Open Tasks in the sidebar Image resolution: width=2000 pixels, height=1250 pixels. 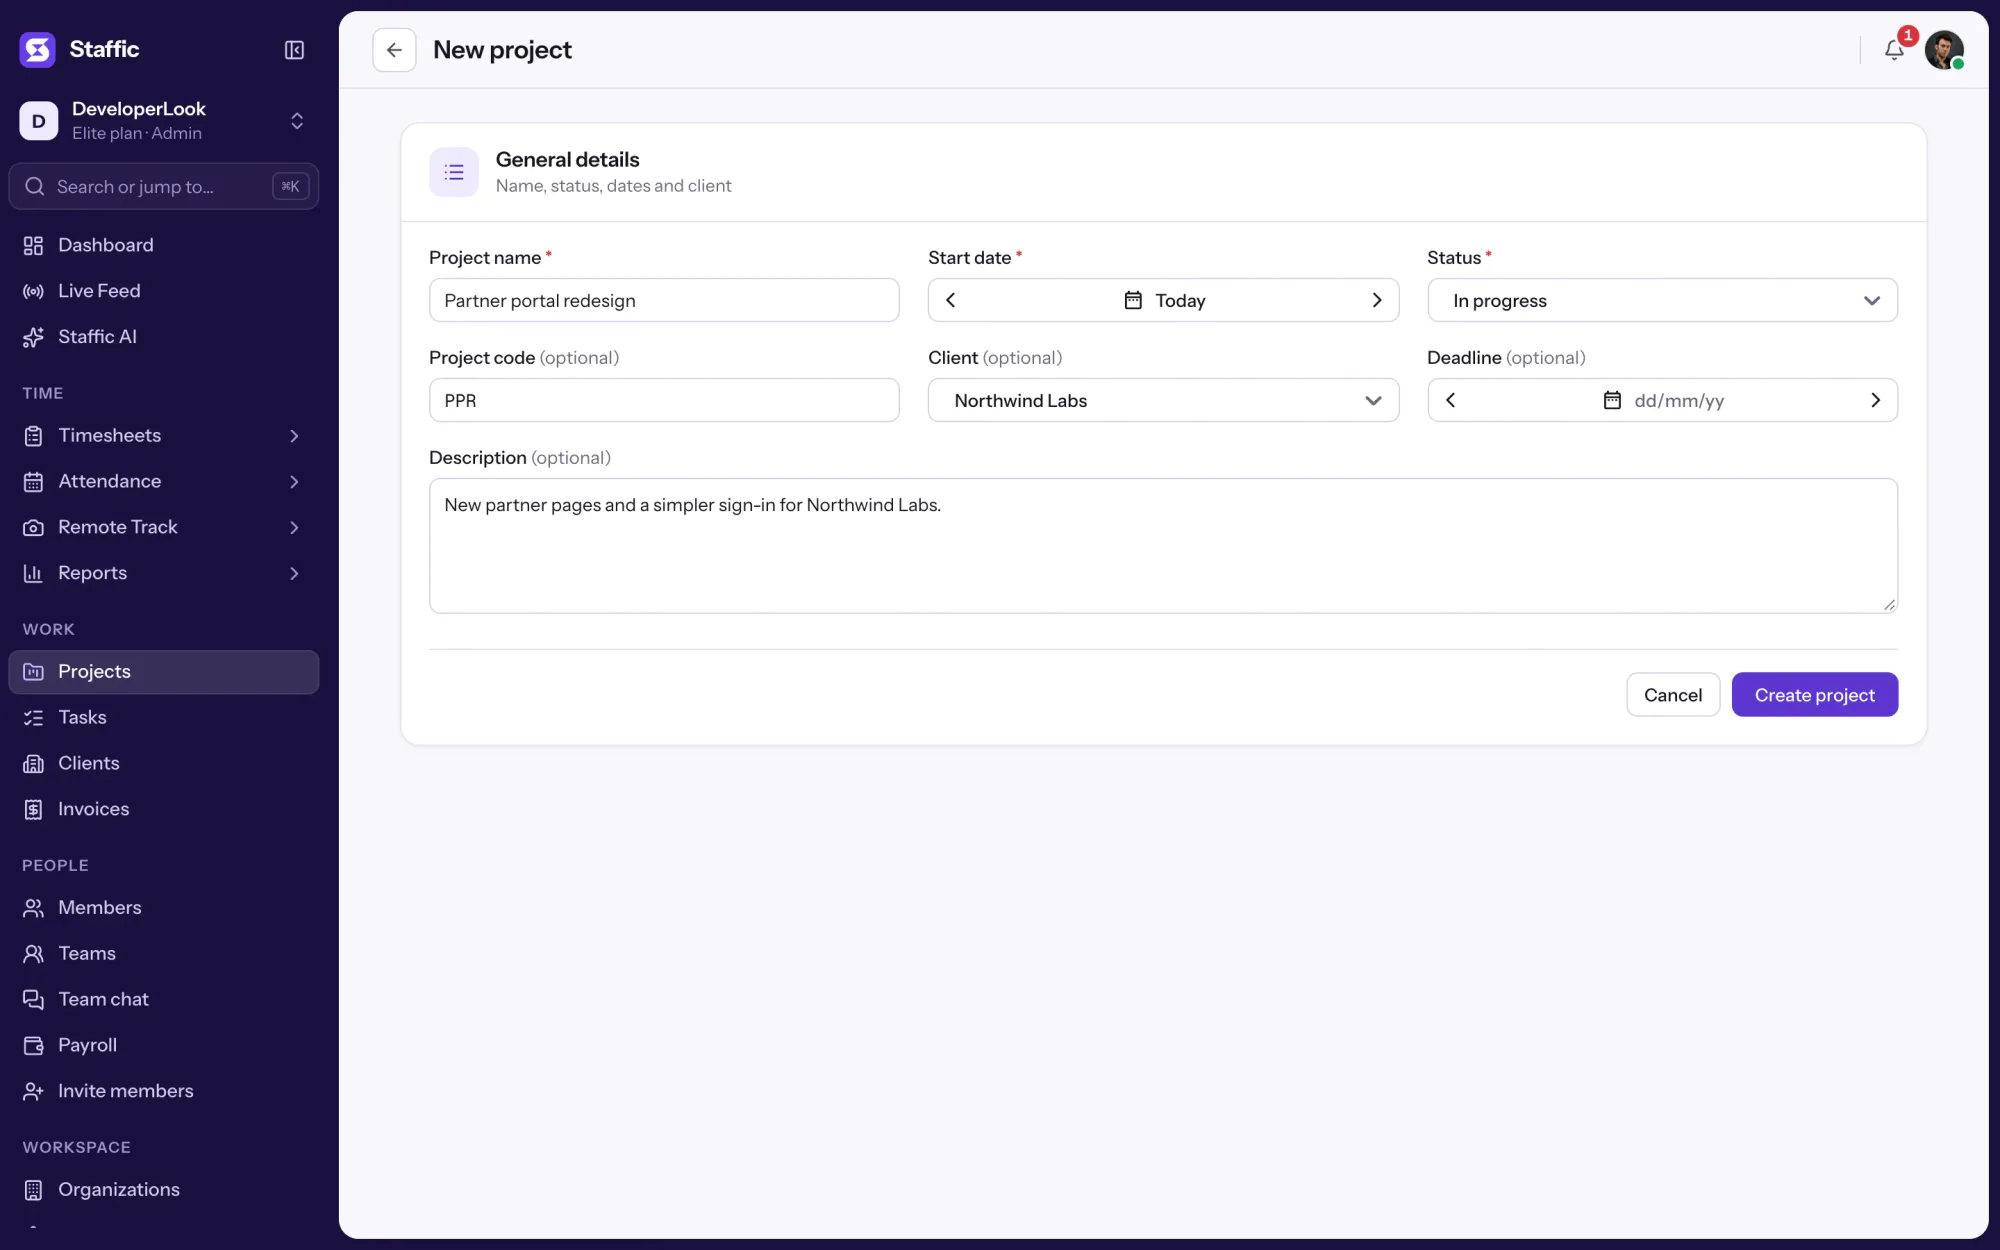[x=164, y=717]
